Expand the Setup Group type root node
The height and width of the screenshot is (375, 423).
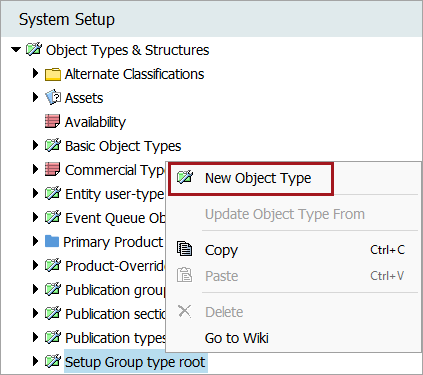coord(35,361)
